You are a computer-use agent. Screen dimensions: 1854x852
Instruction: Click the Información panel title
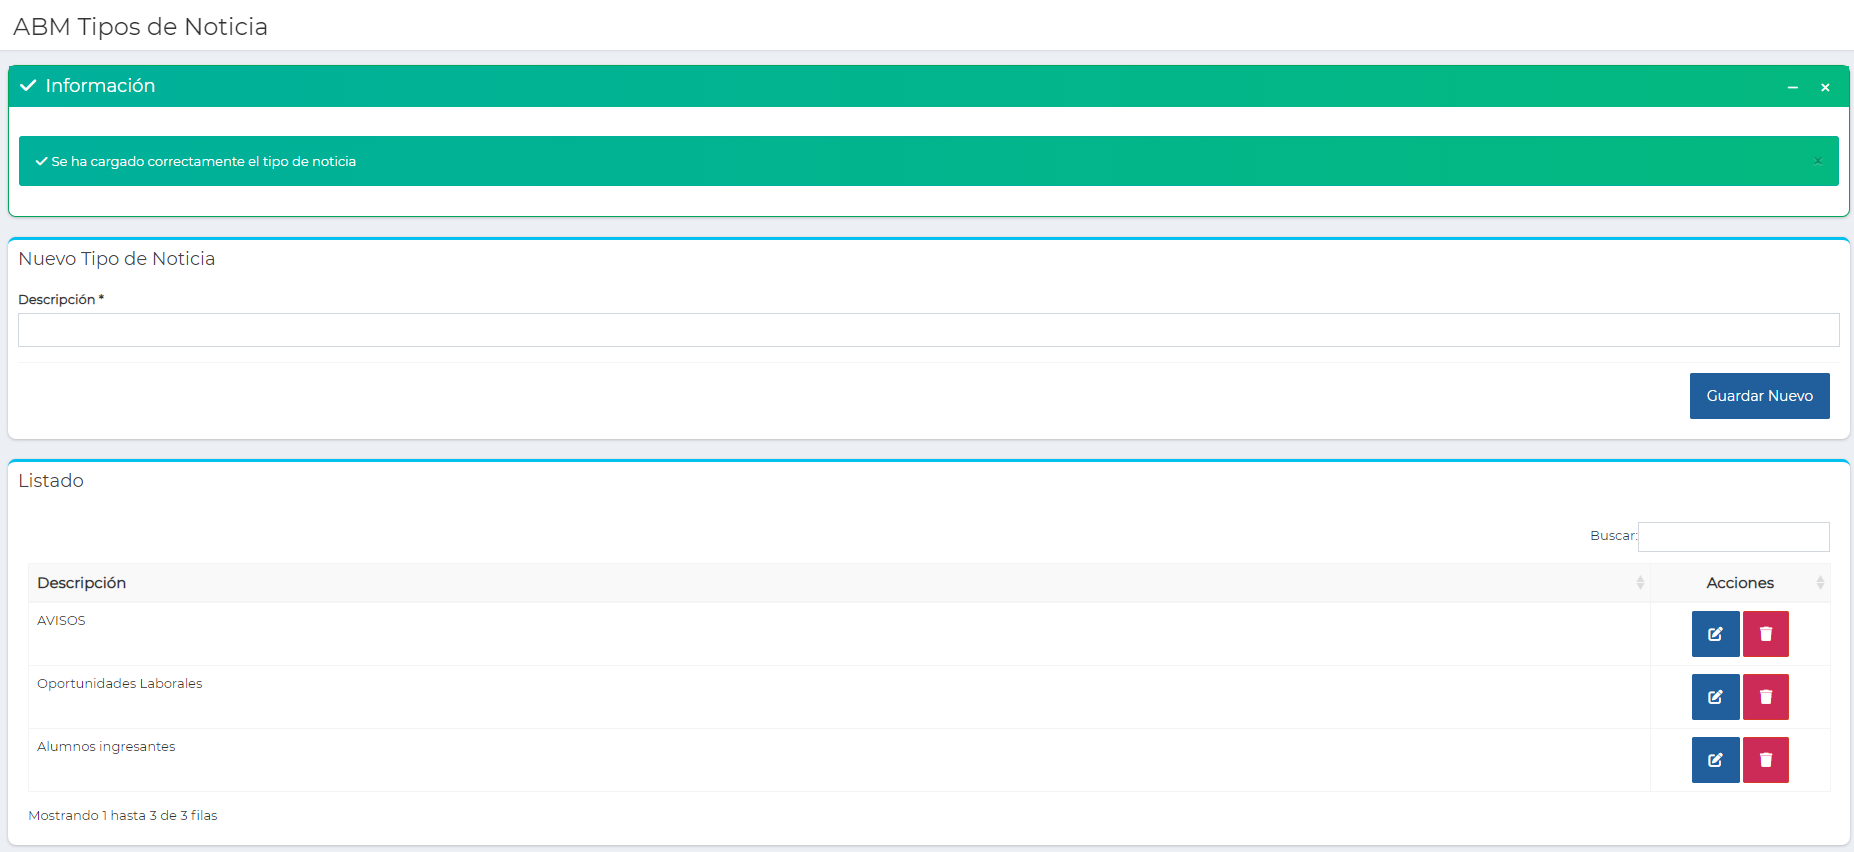(100, 86)
